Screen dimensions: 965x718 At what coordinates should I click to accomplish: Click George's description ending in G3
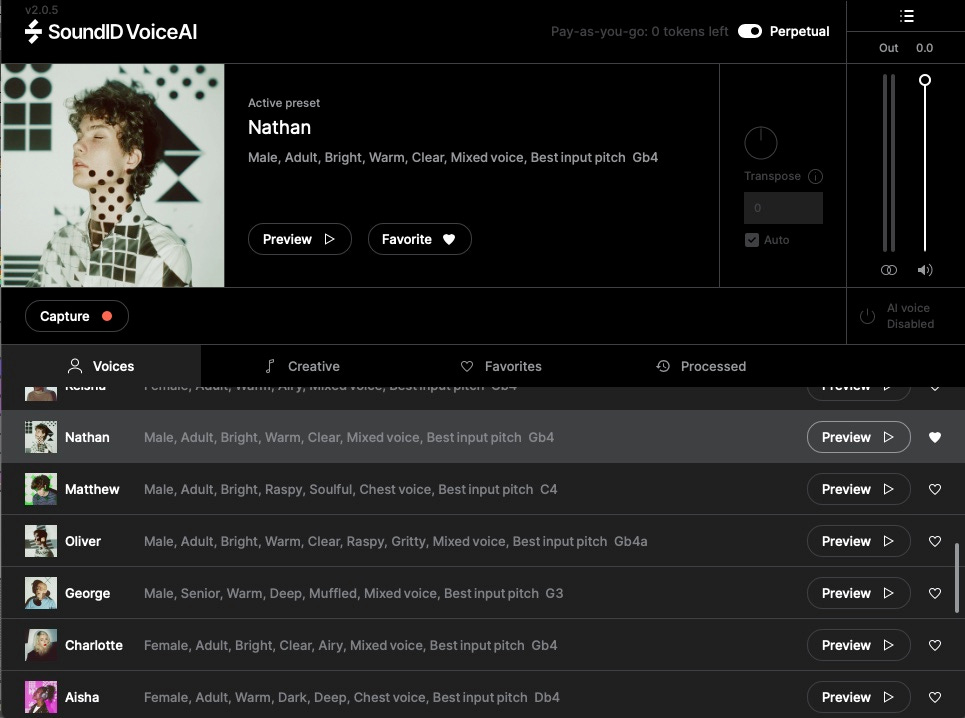353,593
